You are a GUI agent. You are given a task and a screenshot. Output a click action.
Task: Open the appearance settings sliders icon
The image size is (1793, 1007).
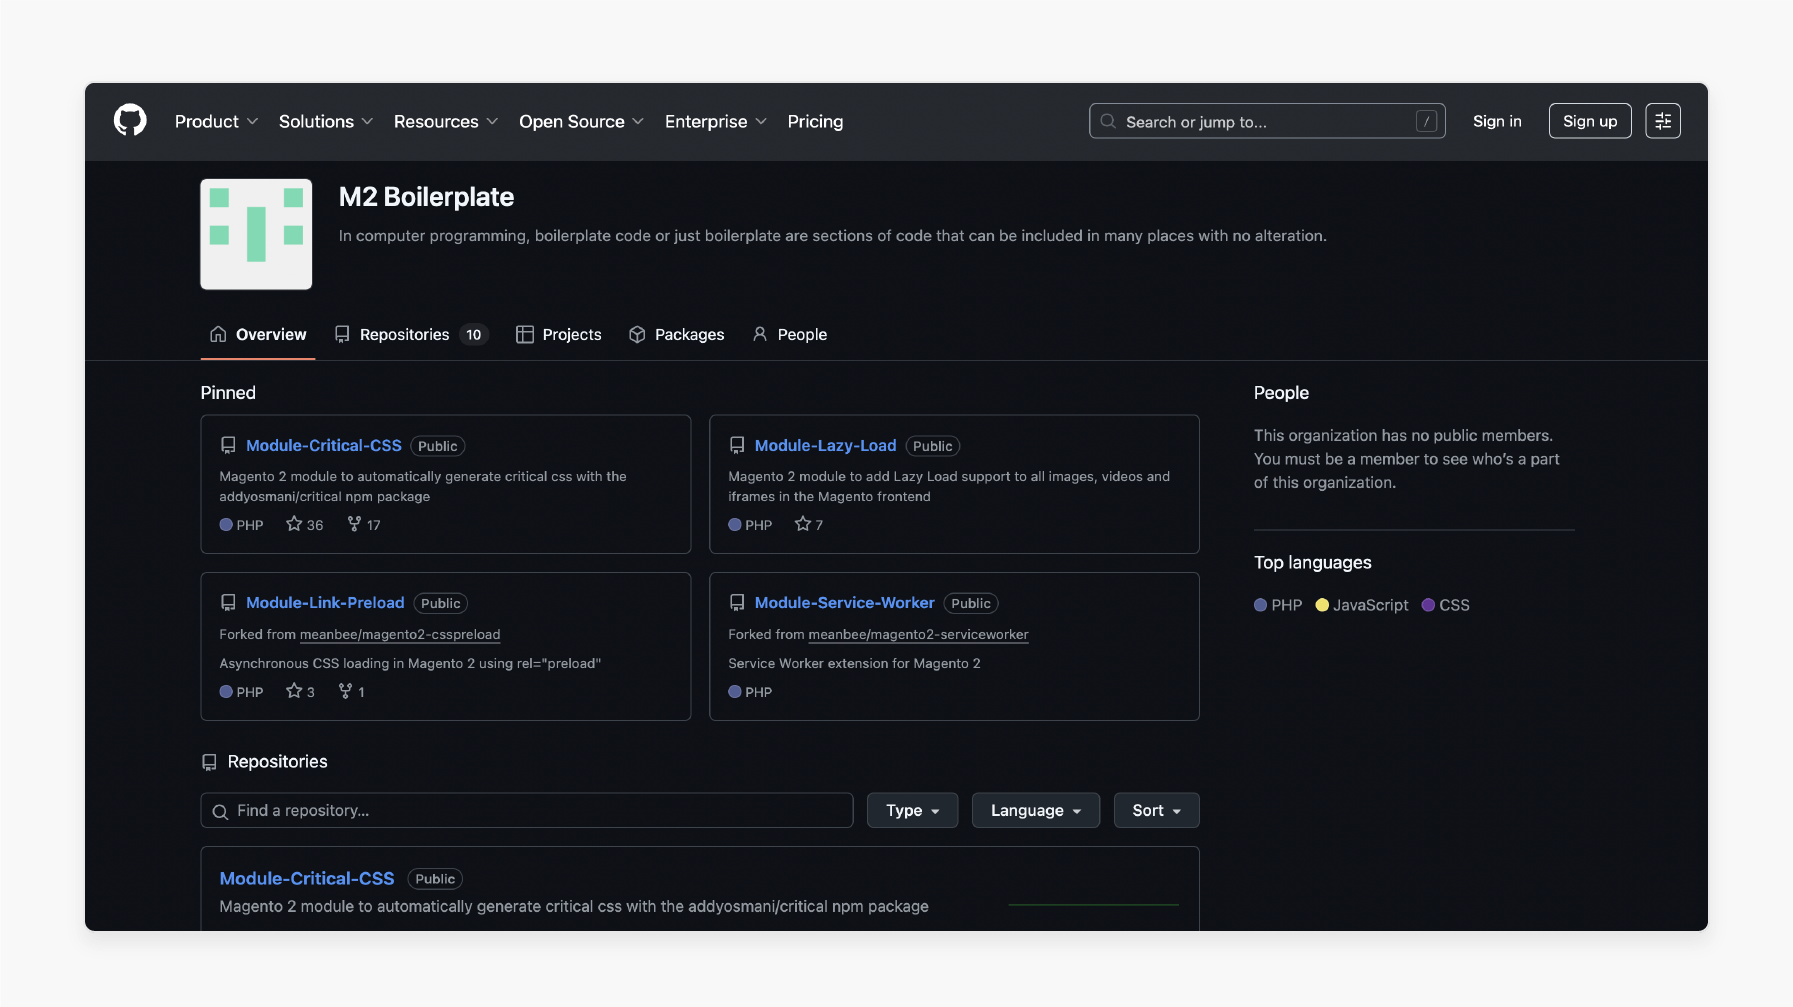(x=1663, y=121)
